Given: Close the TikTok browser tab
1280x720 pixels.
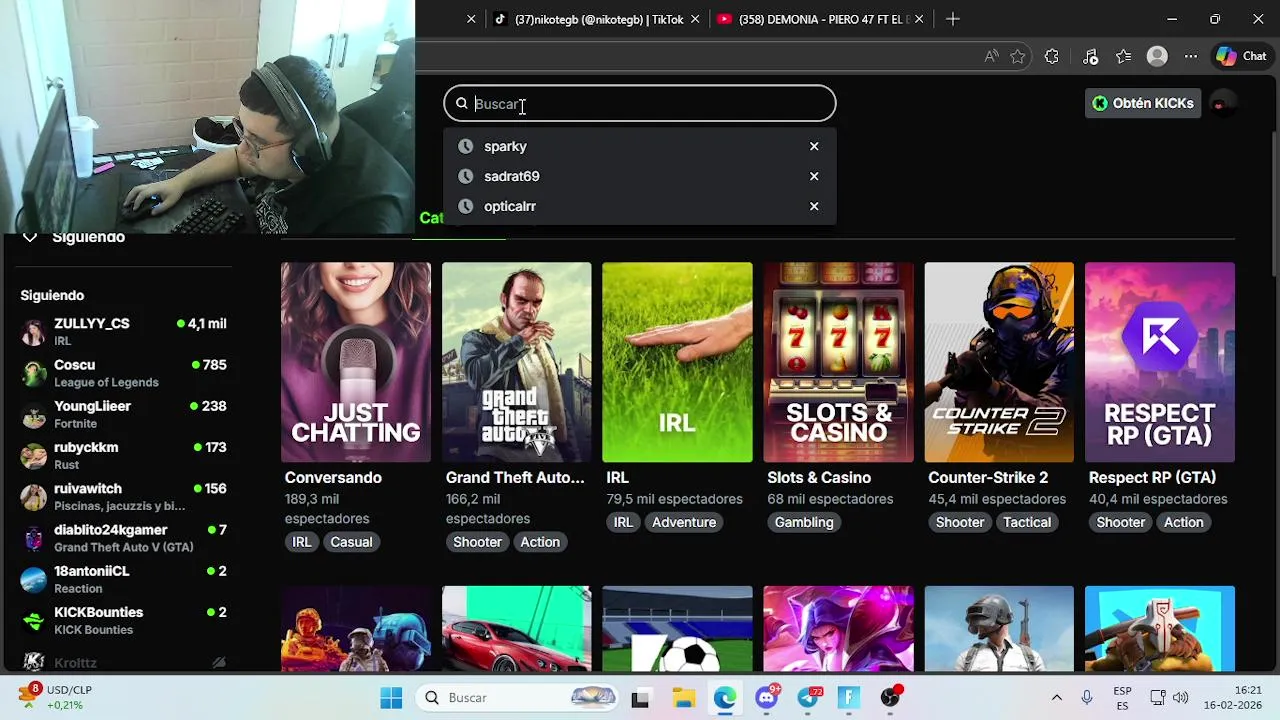Looking at the screenshot, I should pos(695,19).
